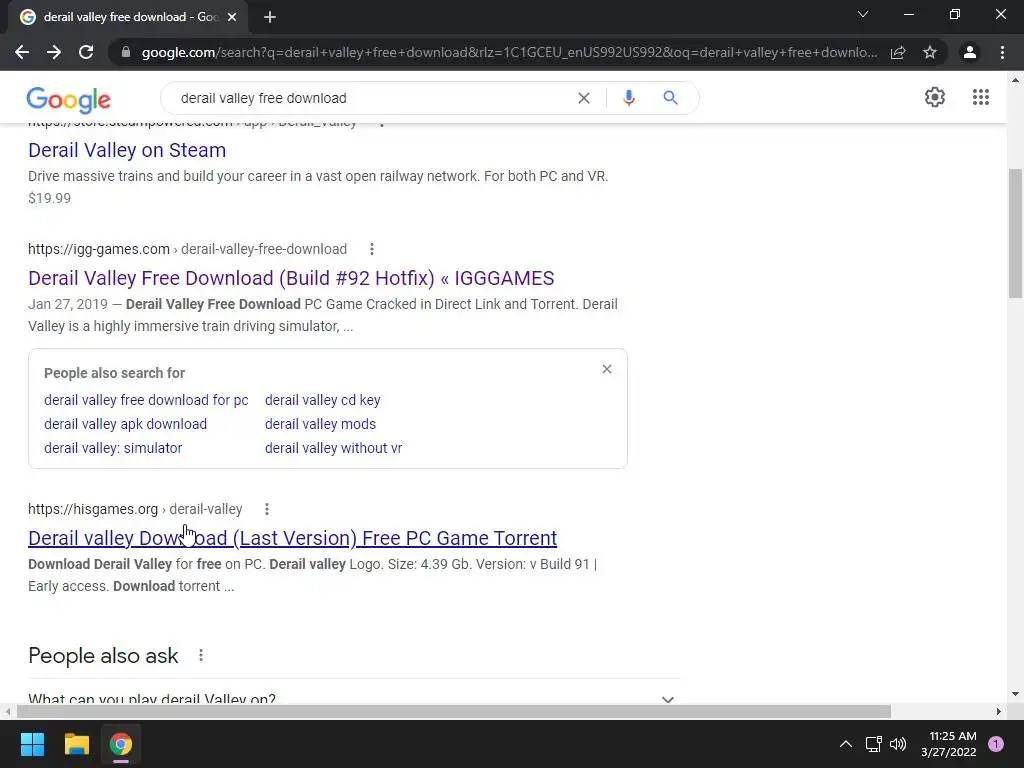Clear the search box with the X icon
1024x768 pixels.
pos(584,98)
